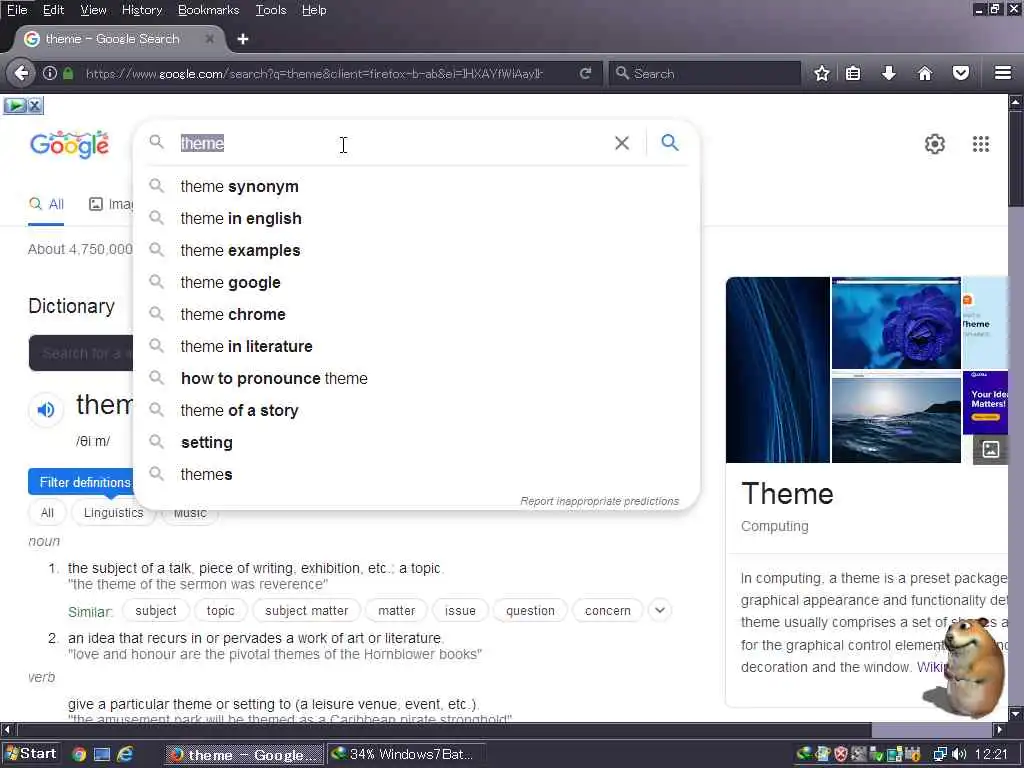
Task: Open the View menu
Action: (x=93, y=10)
